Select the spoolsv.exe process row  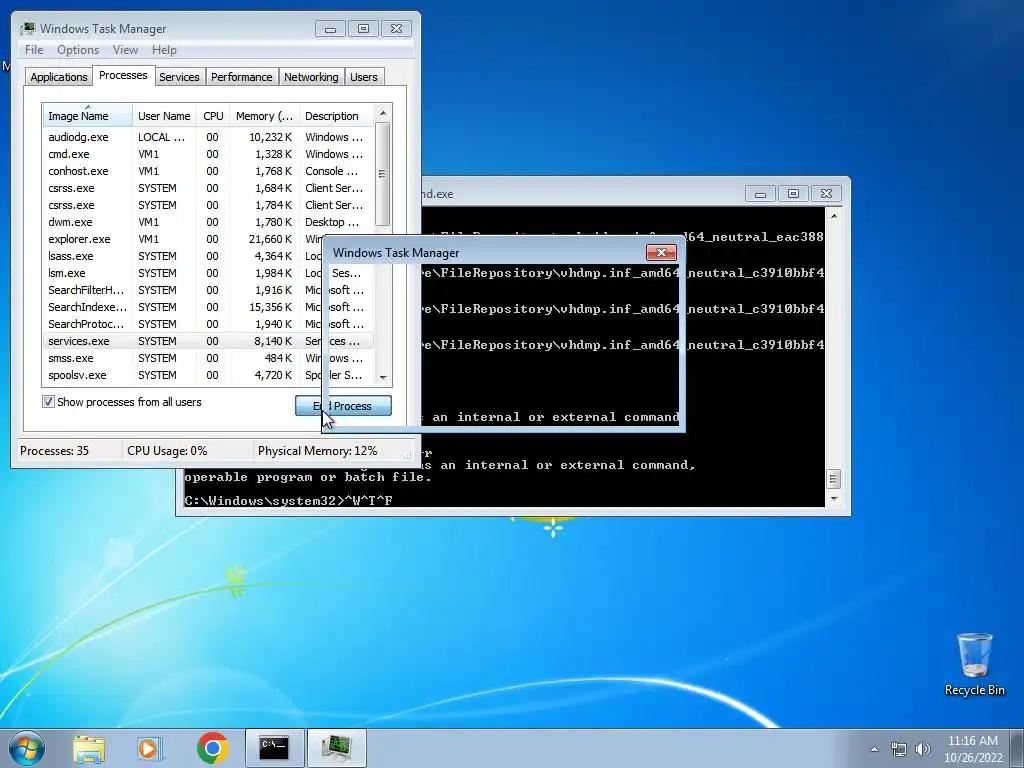click(x=208, y=375)
